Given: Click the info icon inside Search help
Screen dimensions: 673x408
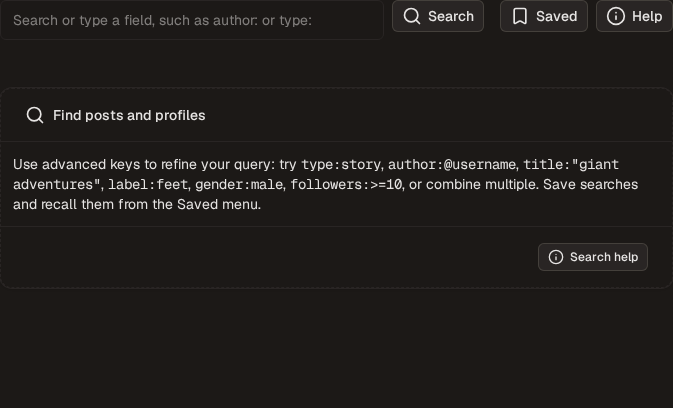Looking at the screenshot, I should click(556, 257).
